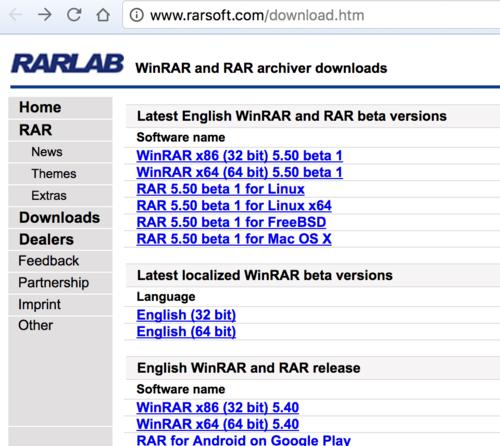Open RAR 5.50 beta 1 for FreeBSD
Viewport: 500px width, 446px height.
coord(231,222)
